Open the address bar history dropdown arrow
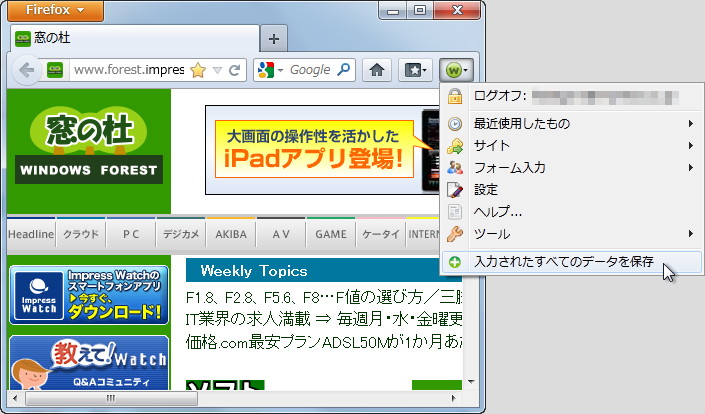705x414 pixels. pos(218,70)
